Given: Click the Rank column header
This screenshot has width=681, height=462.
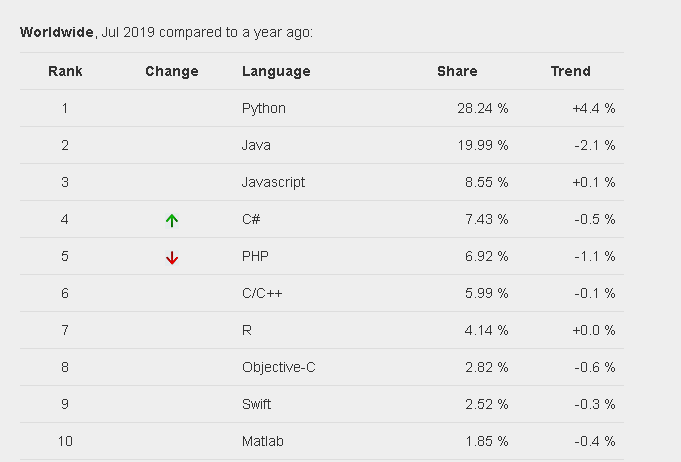Looking at the screenshot, I should pos(65,71).
